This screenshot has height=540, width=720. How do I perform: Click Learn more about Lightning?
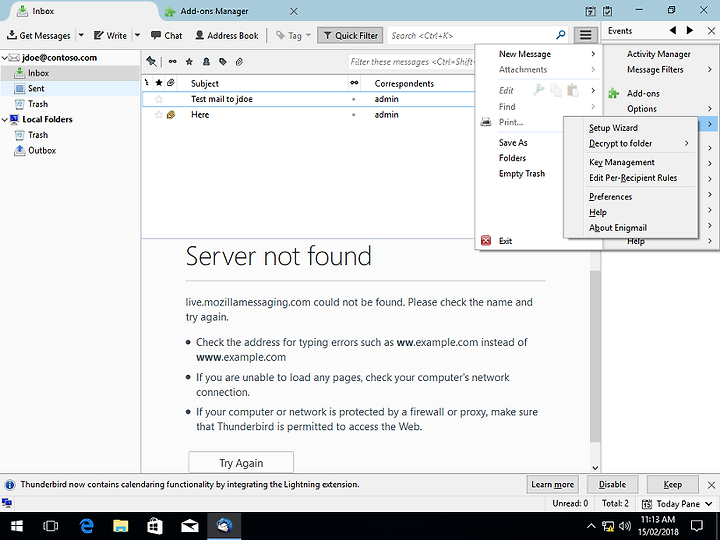coord(552,484)
